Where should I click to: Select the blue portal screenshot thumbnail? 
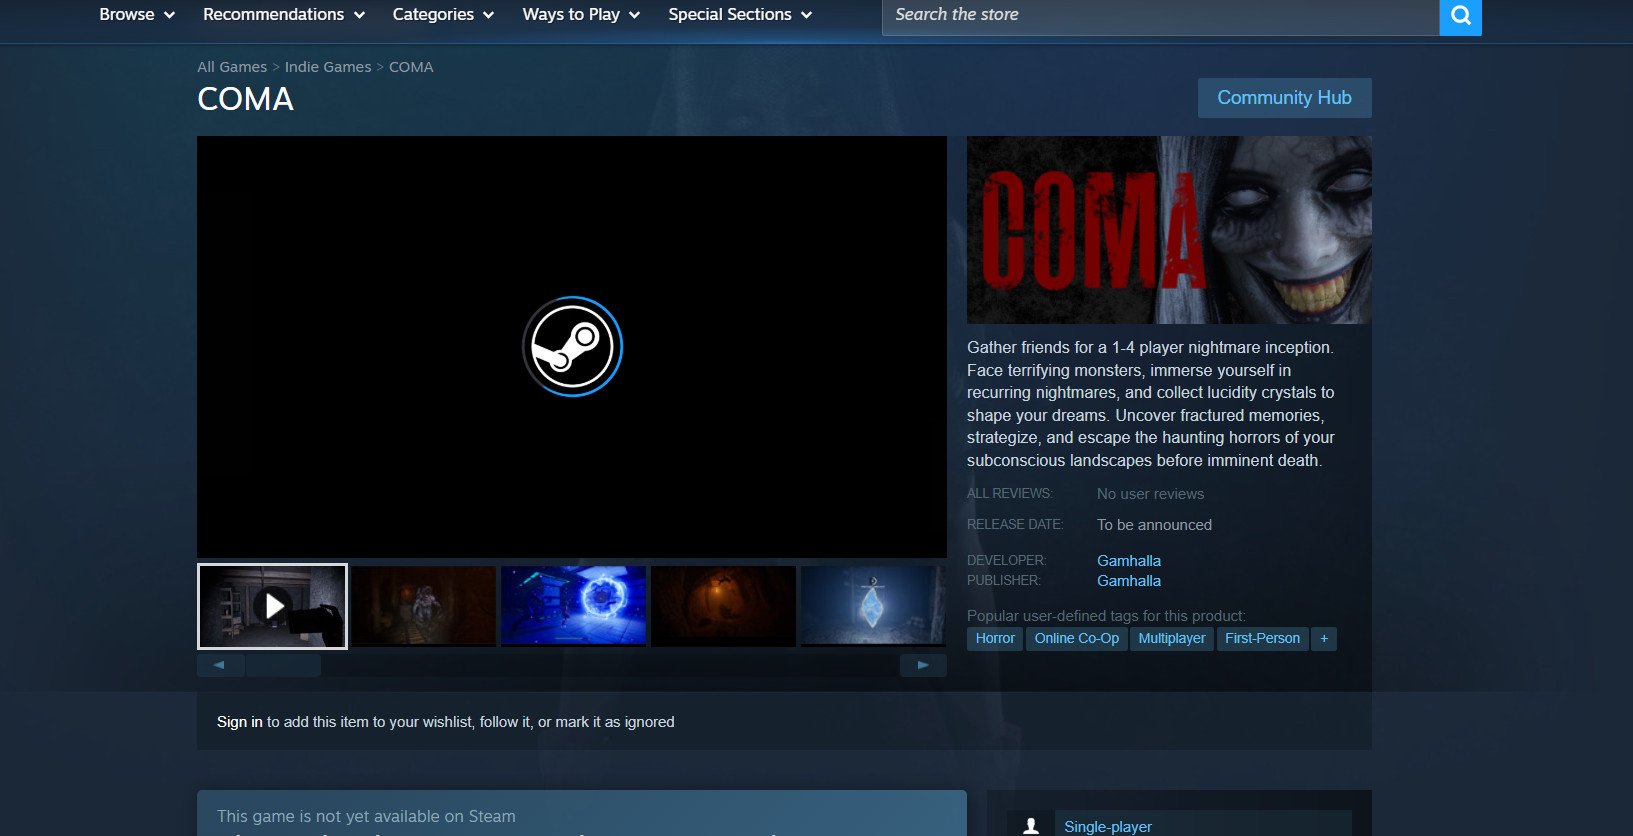coord(573,606)
